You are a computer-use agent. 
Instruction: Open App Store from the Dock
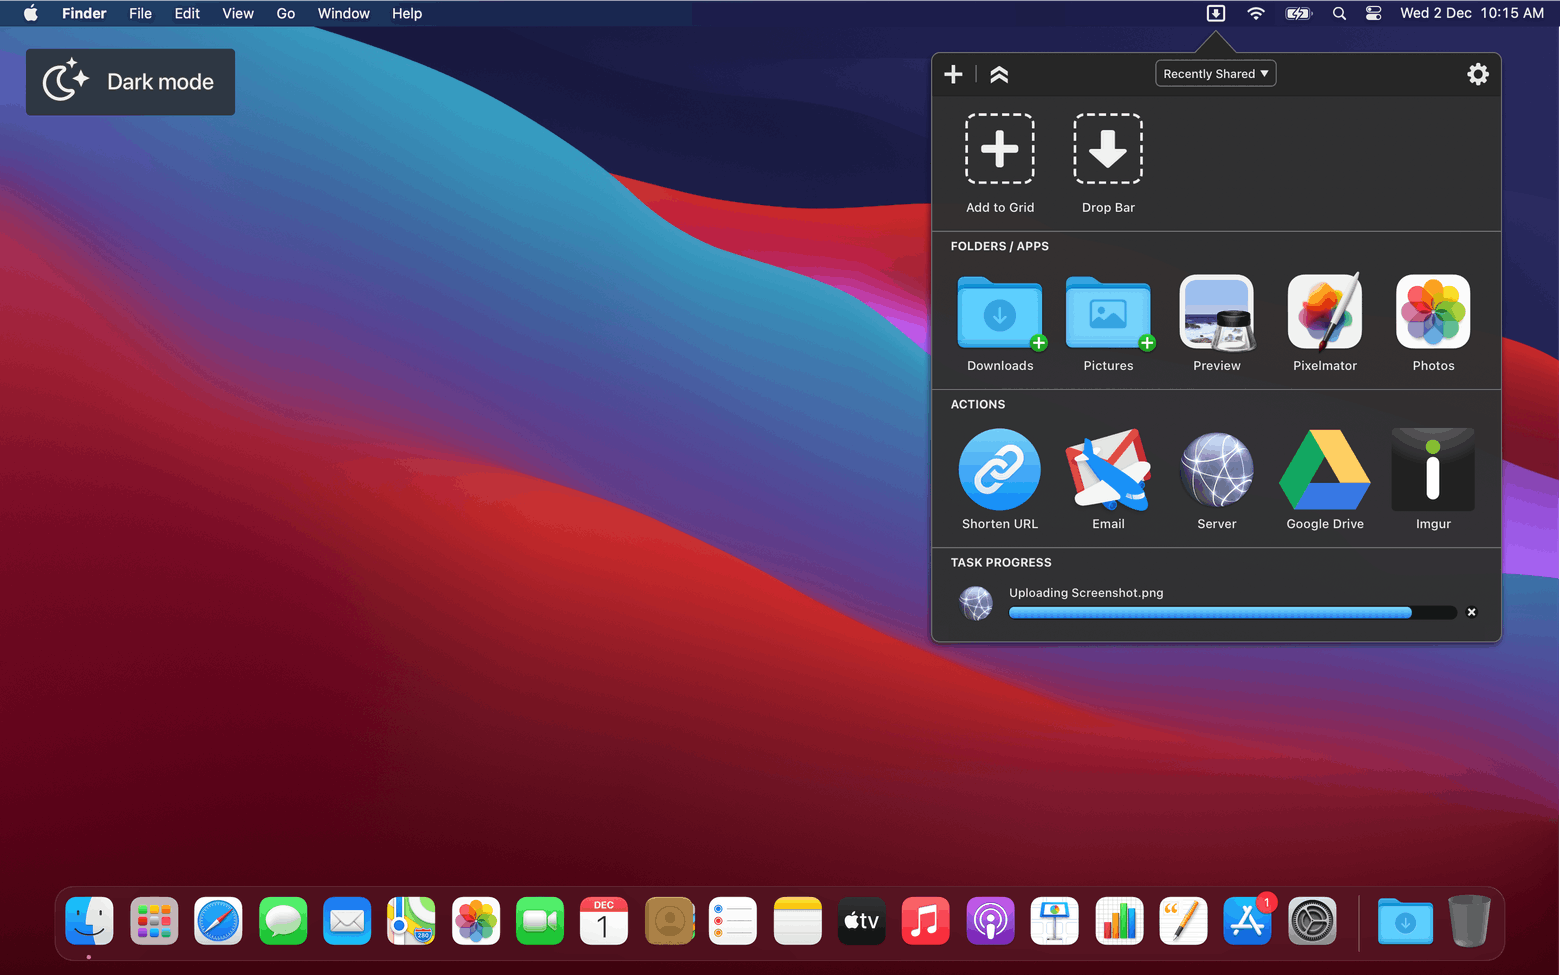pyautogui.click(x=1248, y=921)
